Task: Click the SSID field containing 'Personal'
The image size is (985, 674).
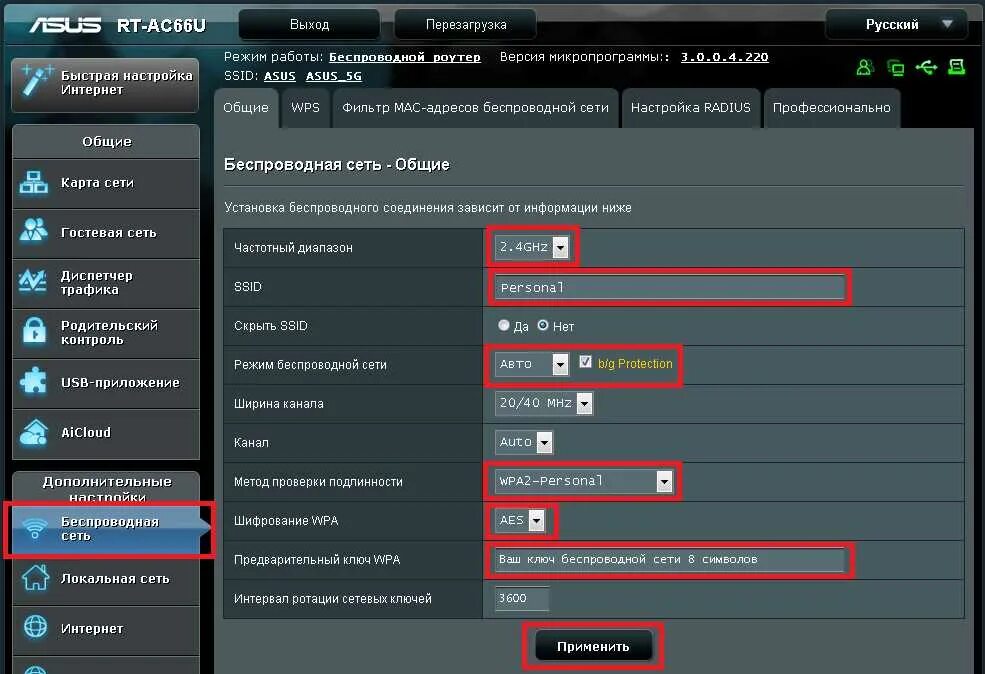Action: tap(670, 287)
